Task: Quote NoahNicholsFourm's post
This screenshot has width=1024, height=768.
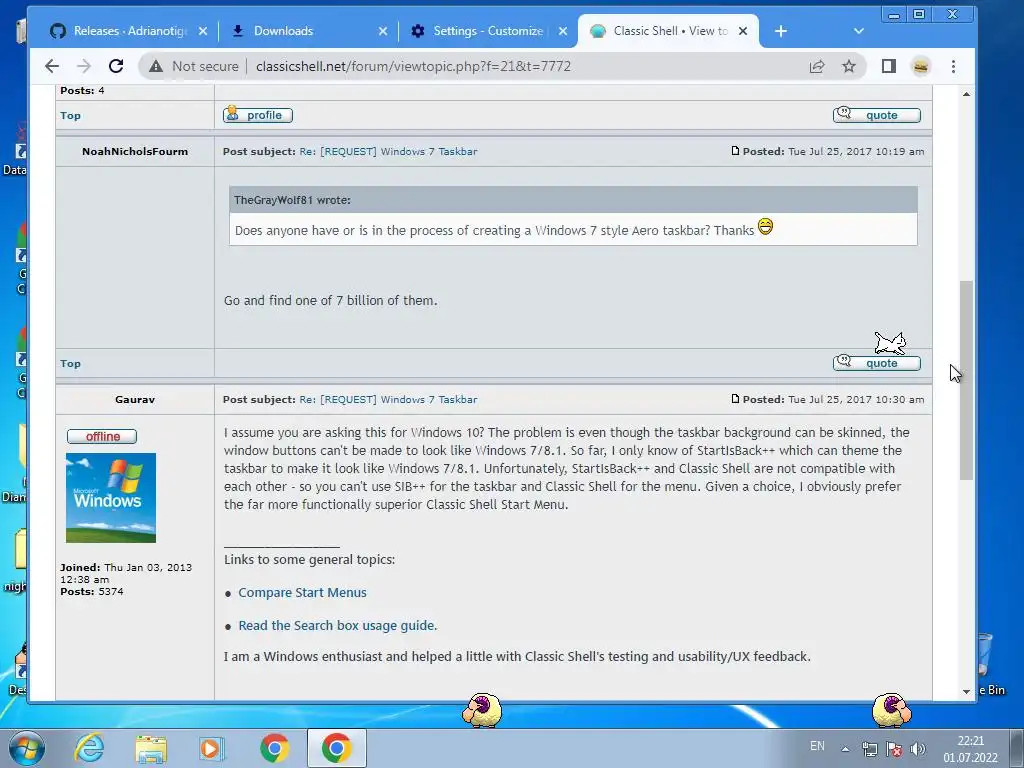Action: [876, 363]
